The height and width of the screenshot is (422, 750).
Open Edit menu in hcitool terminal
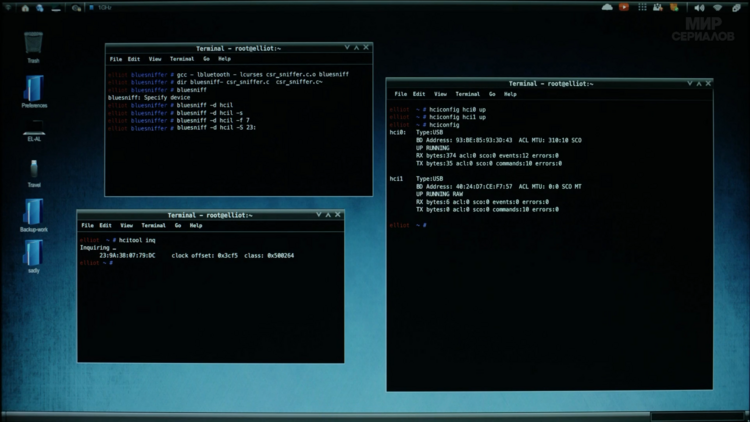tap(106, 225)
